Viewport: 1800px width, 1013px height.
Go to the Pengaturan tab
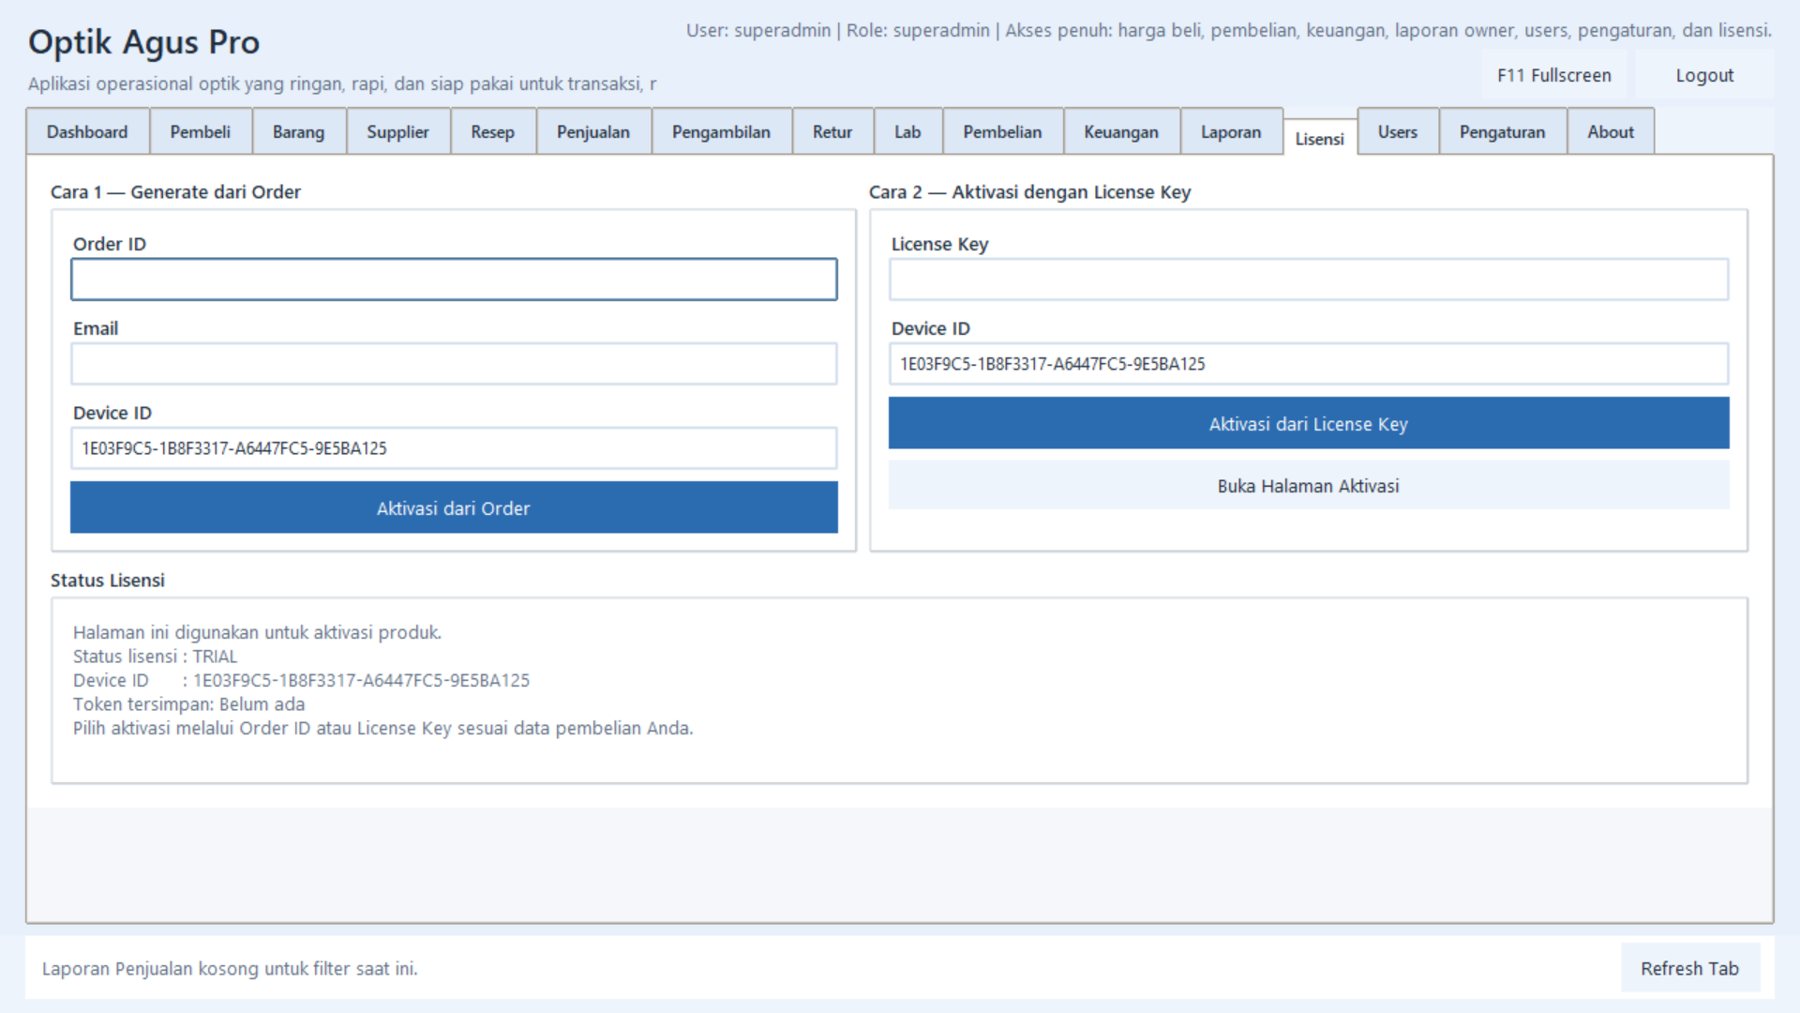click(x=1502, y=132)
